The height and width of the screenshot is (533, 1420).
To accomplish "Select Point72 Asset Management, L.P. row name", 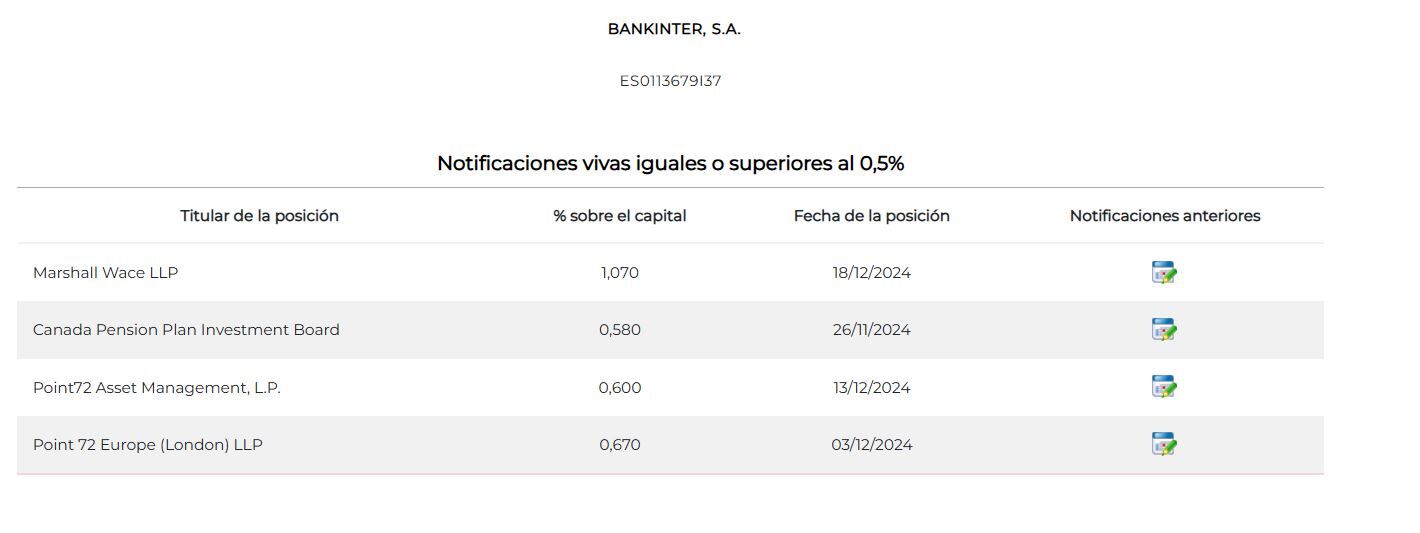I will pos(156,388).
